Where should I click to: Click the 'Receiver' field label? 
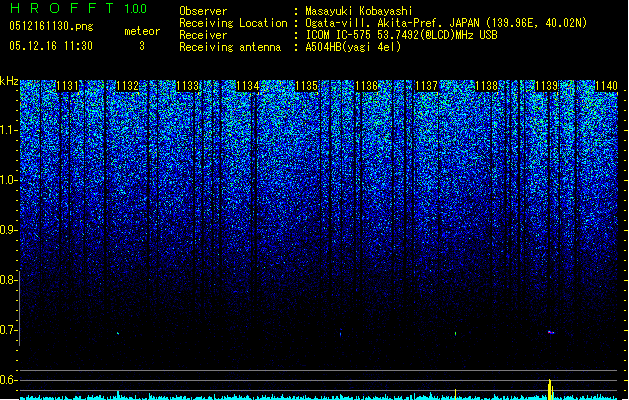click(x=203, y=35)
